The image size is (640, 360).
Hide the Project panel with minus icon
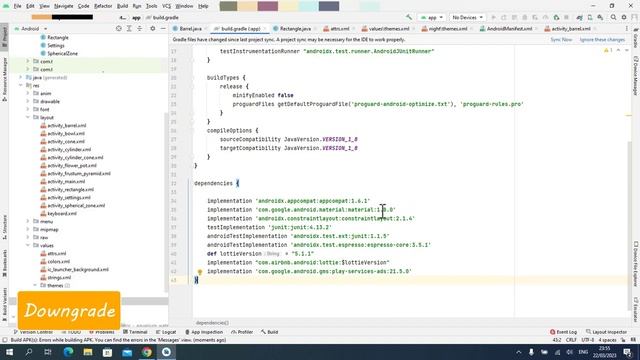tap(163, 29)
